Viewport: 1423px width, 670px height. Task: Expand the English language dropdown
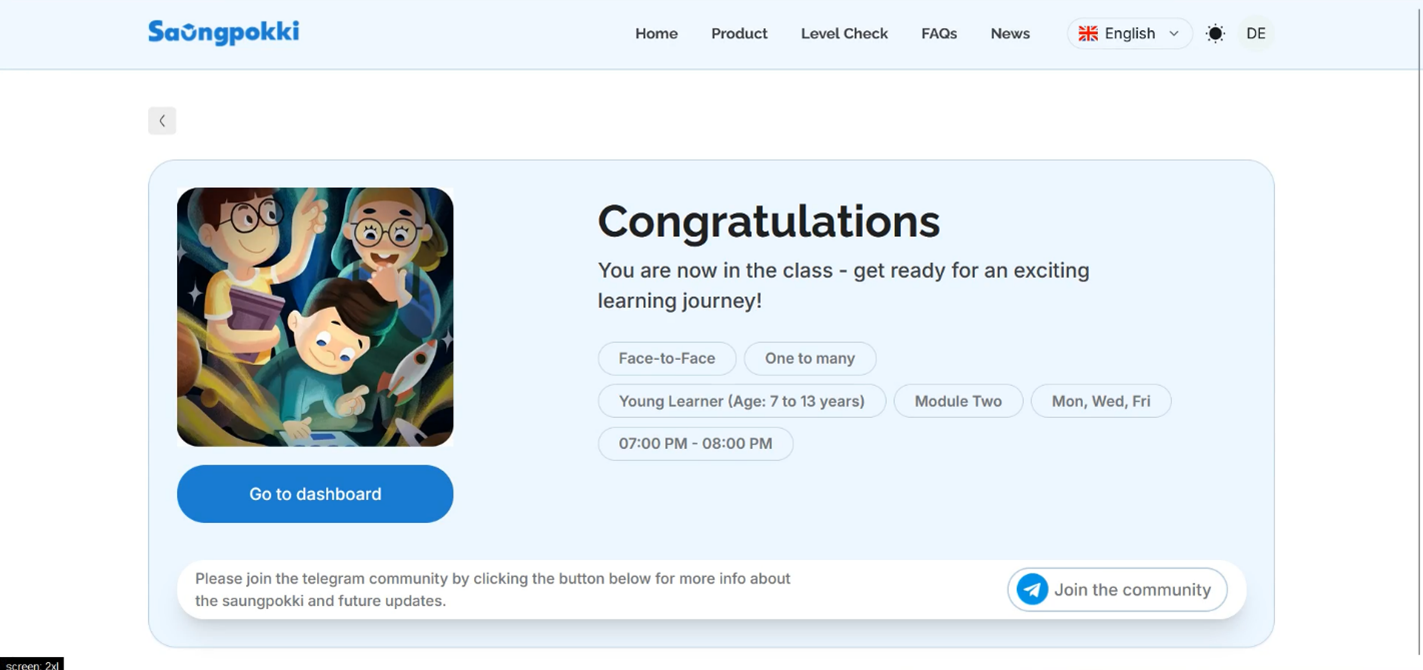pyautogui.click(x=1130, y=33)
